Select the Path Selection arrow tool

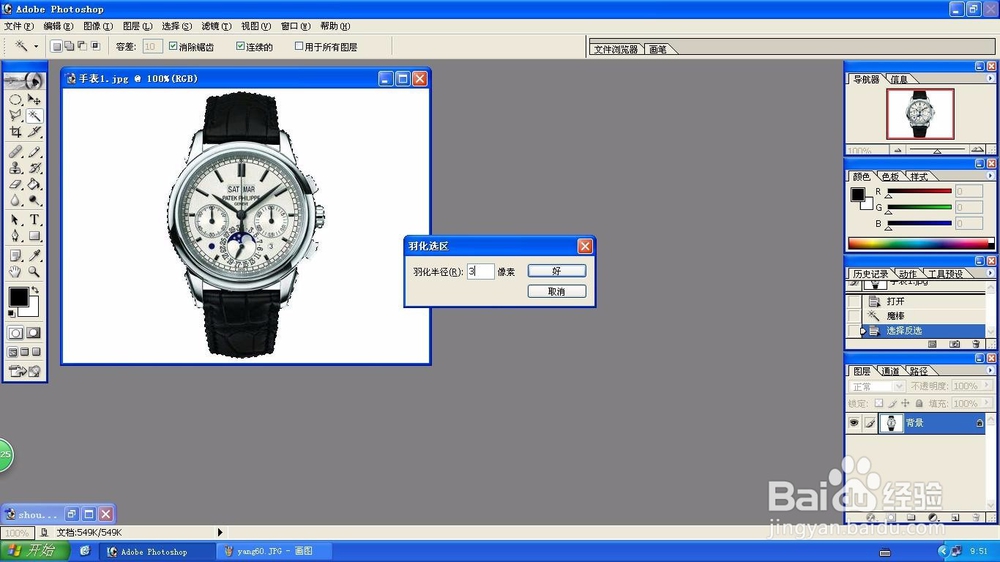point(15,220)
